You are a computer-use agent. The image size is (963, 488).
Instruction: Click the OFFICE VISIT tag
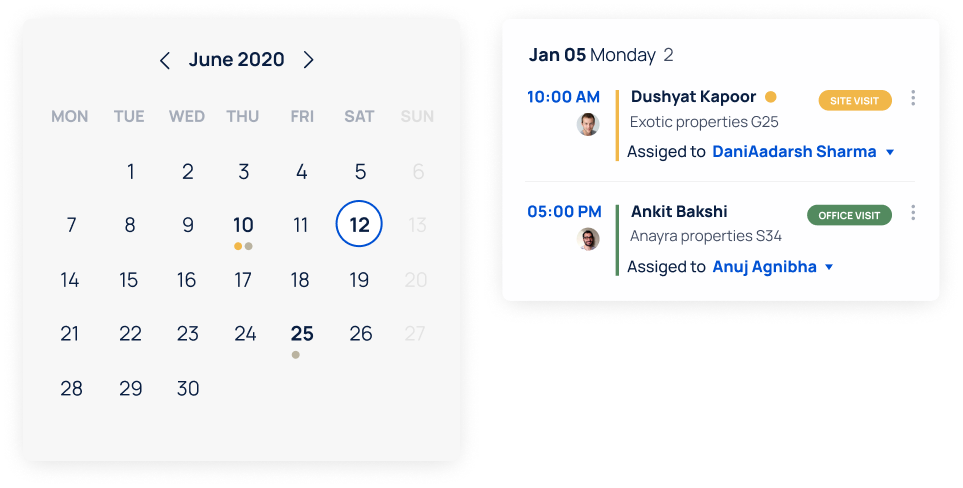pos(849,215)
